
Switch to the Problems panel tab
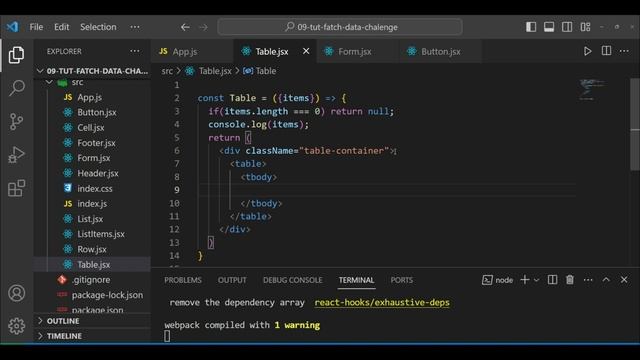point(183,280)
